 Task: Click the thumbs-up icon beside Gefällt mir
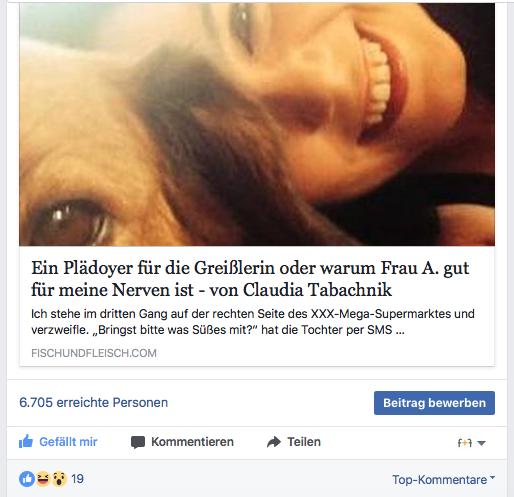point(26,442)
